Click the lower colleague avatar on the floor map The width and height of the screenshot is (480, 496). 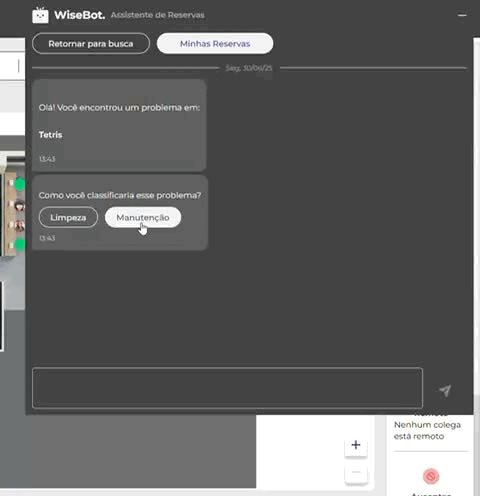coord(20,226)
